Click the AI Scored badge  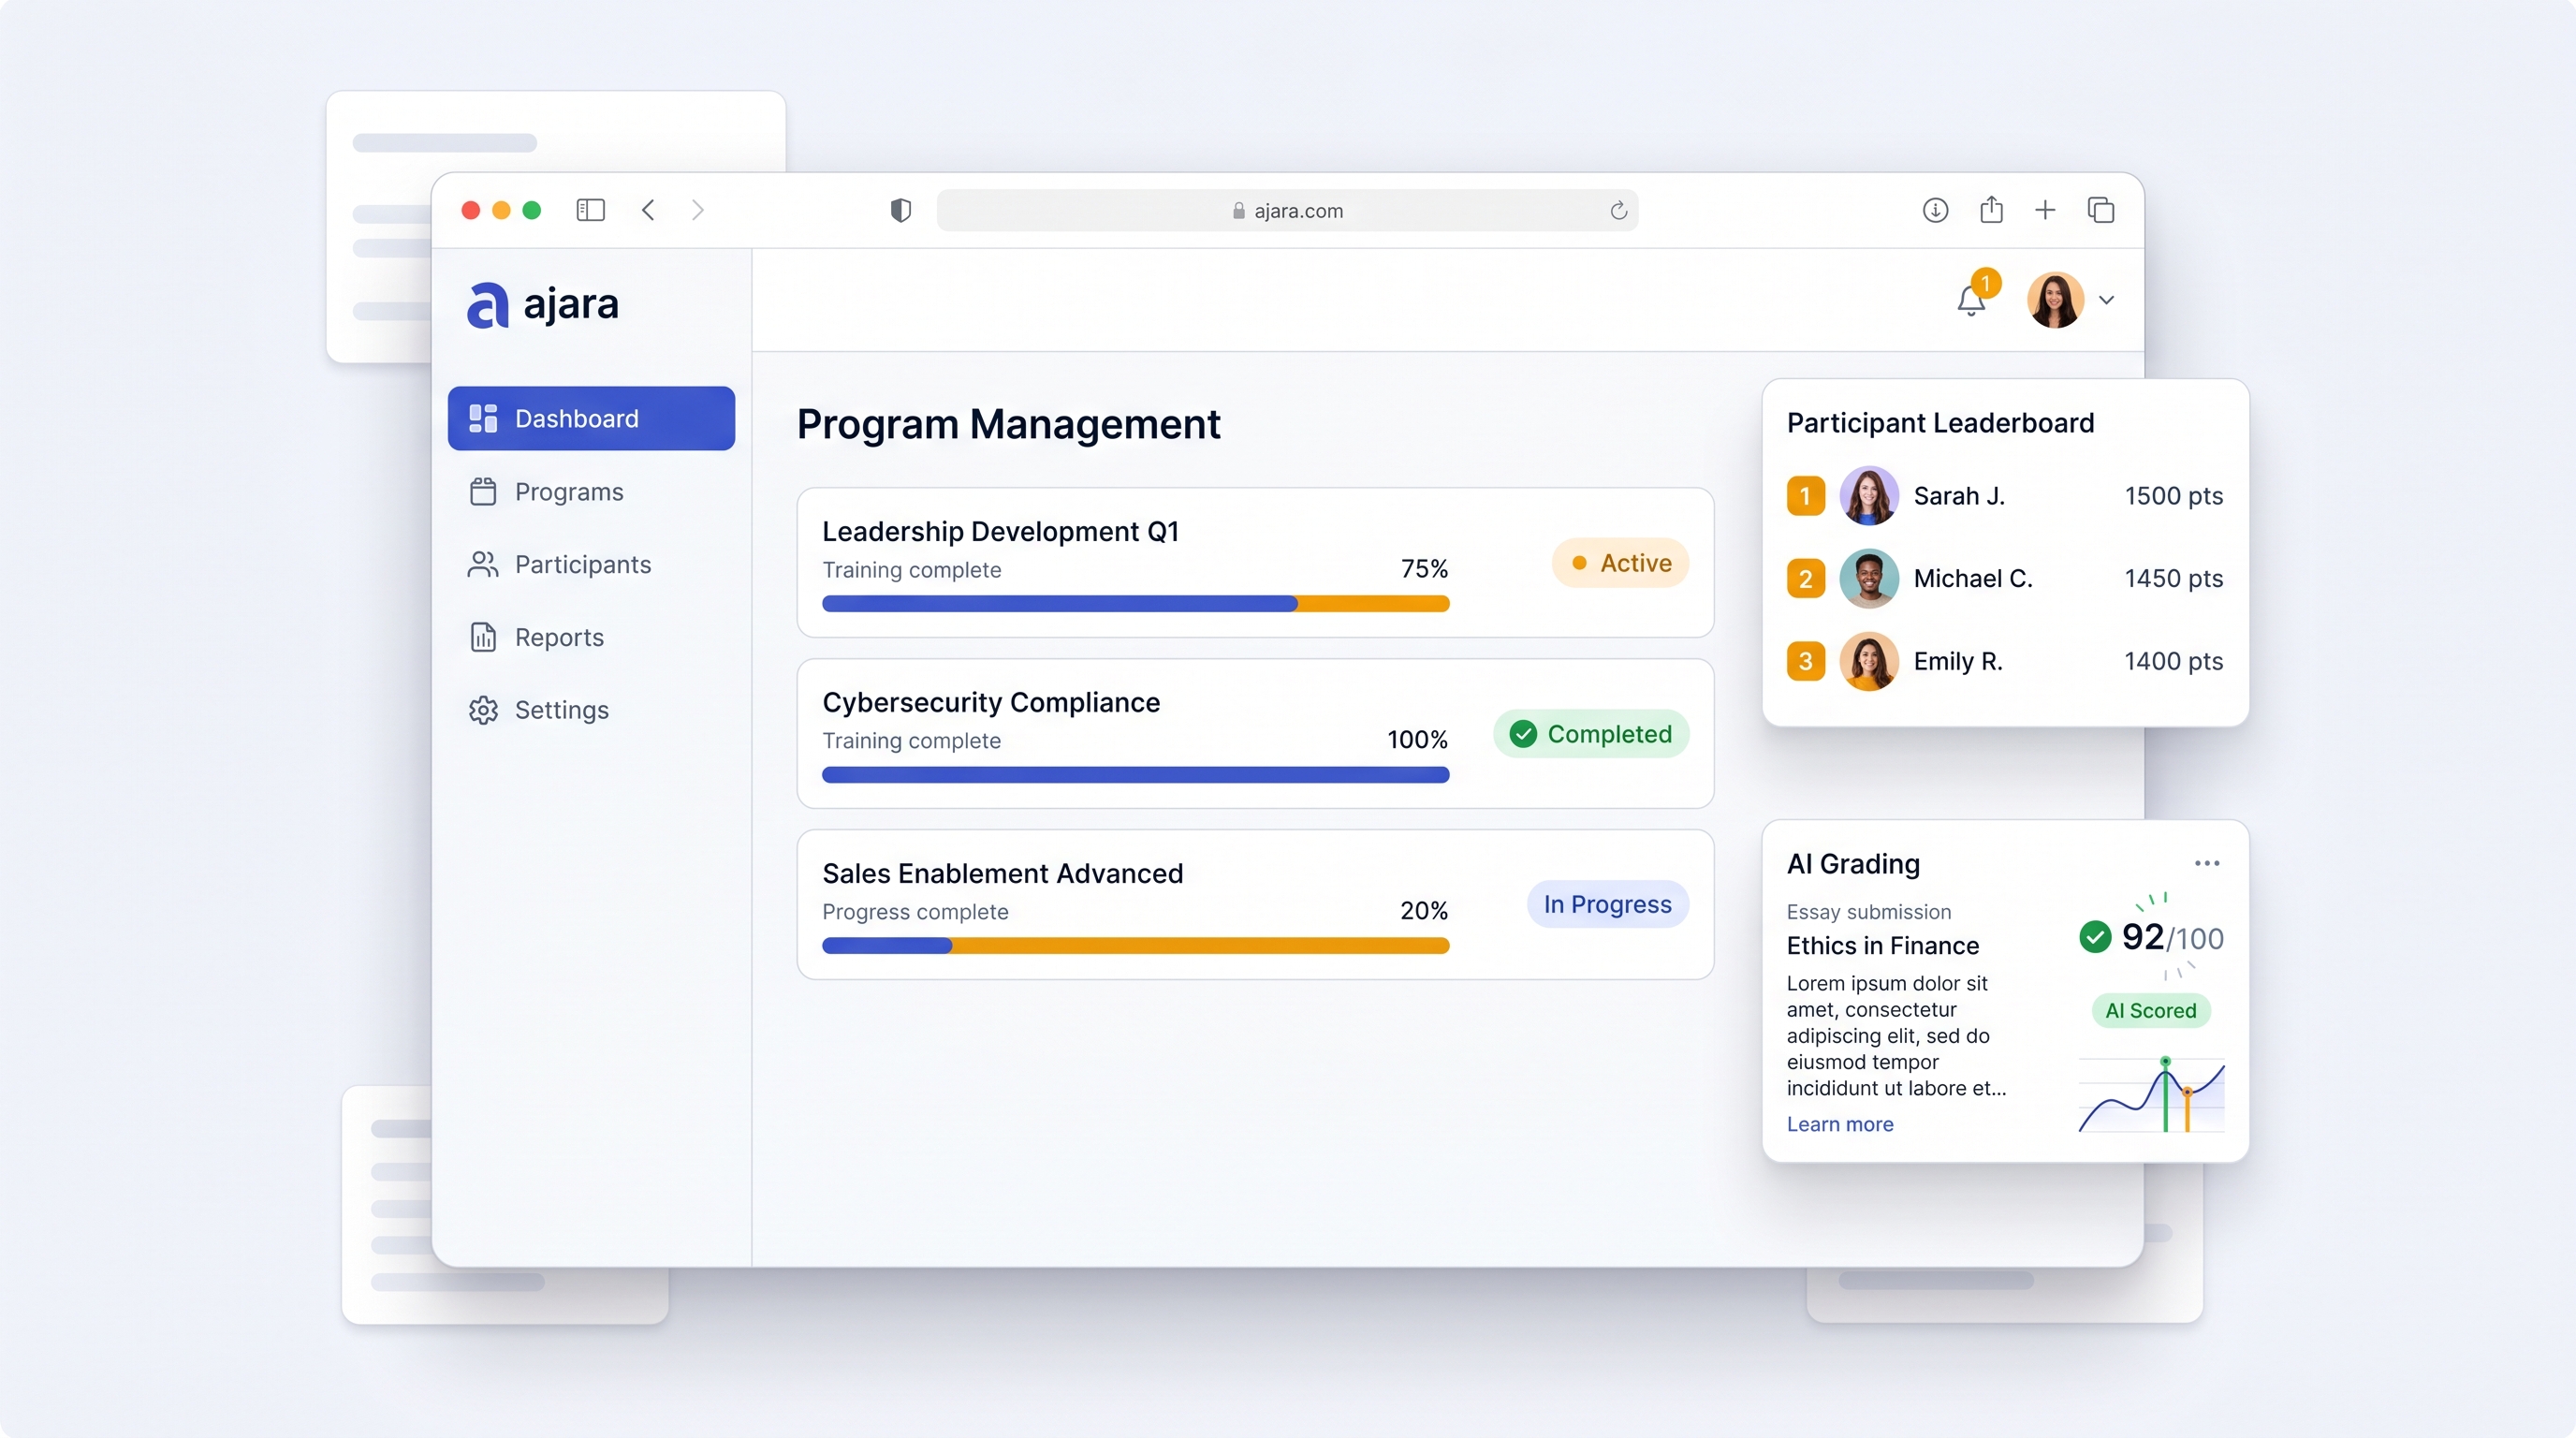point(2151,1010)
